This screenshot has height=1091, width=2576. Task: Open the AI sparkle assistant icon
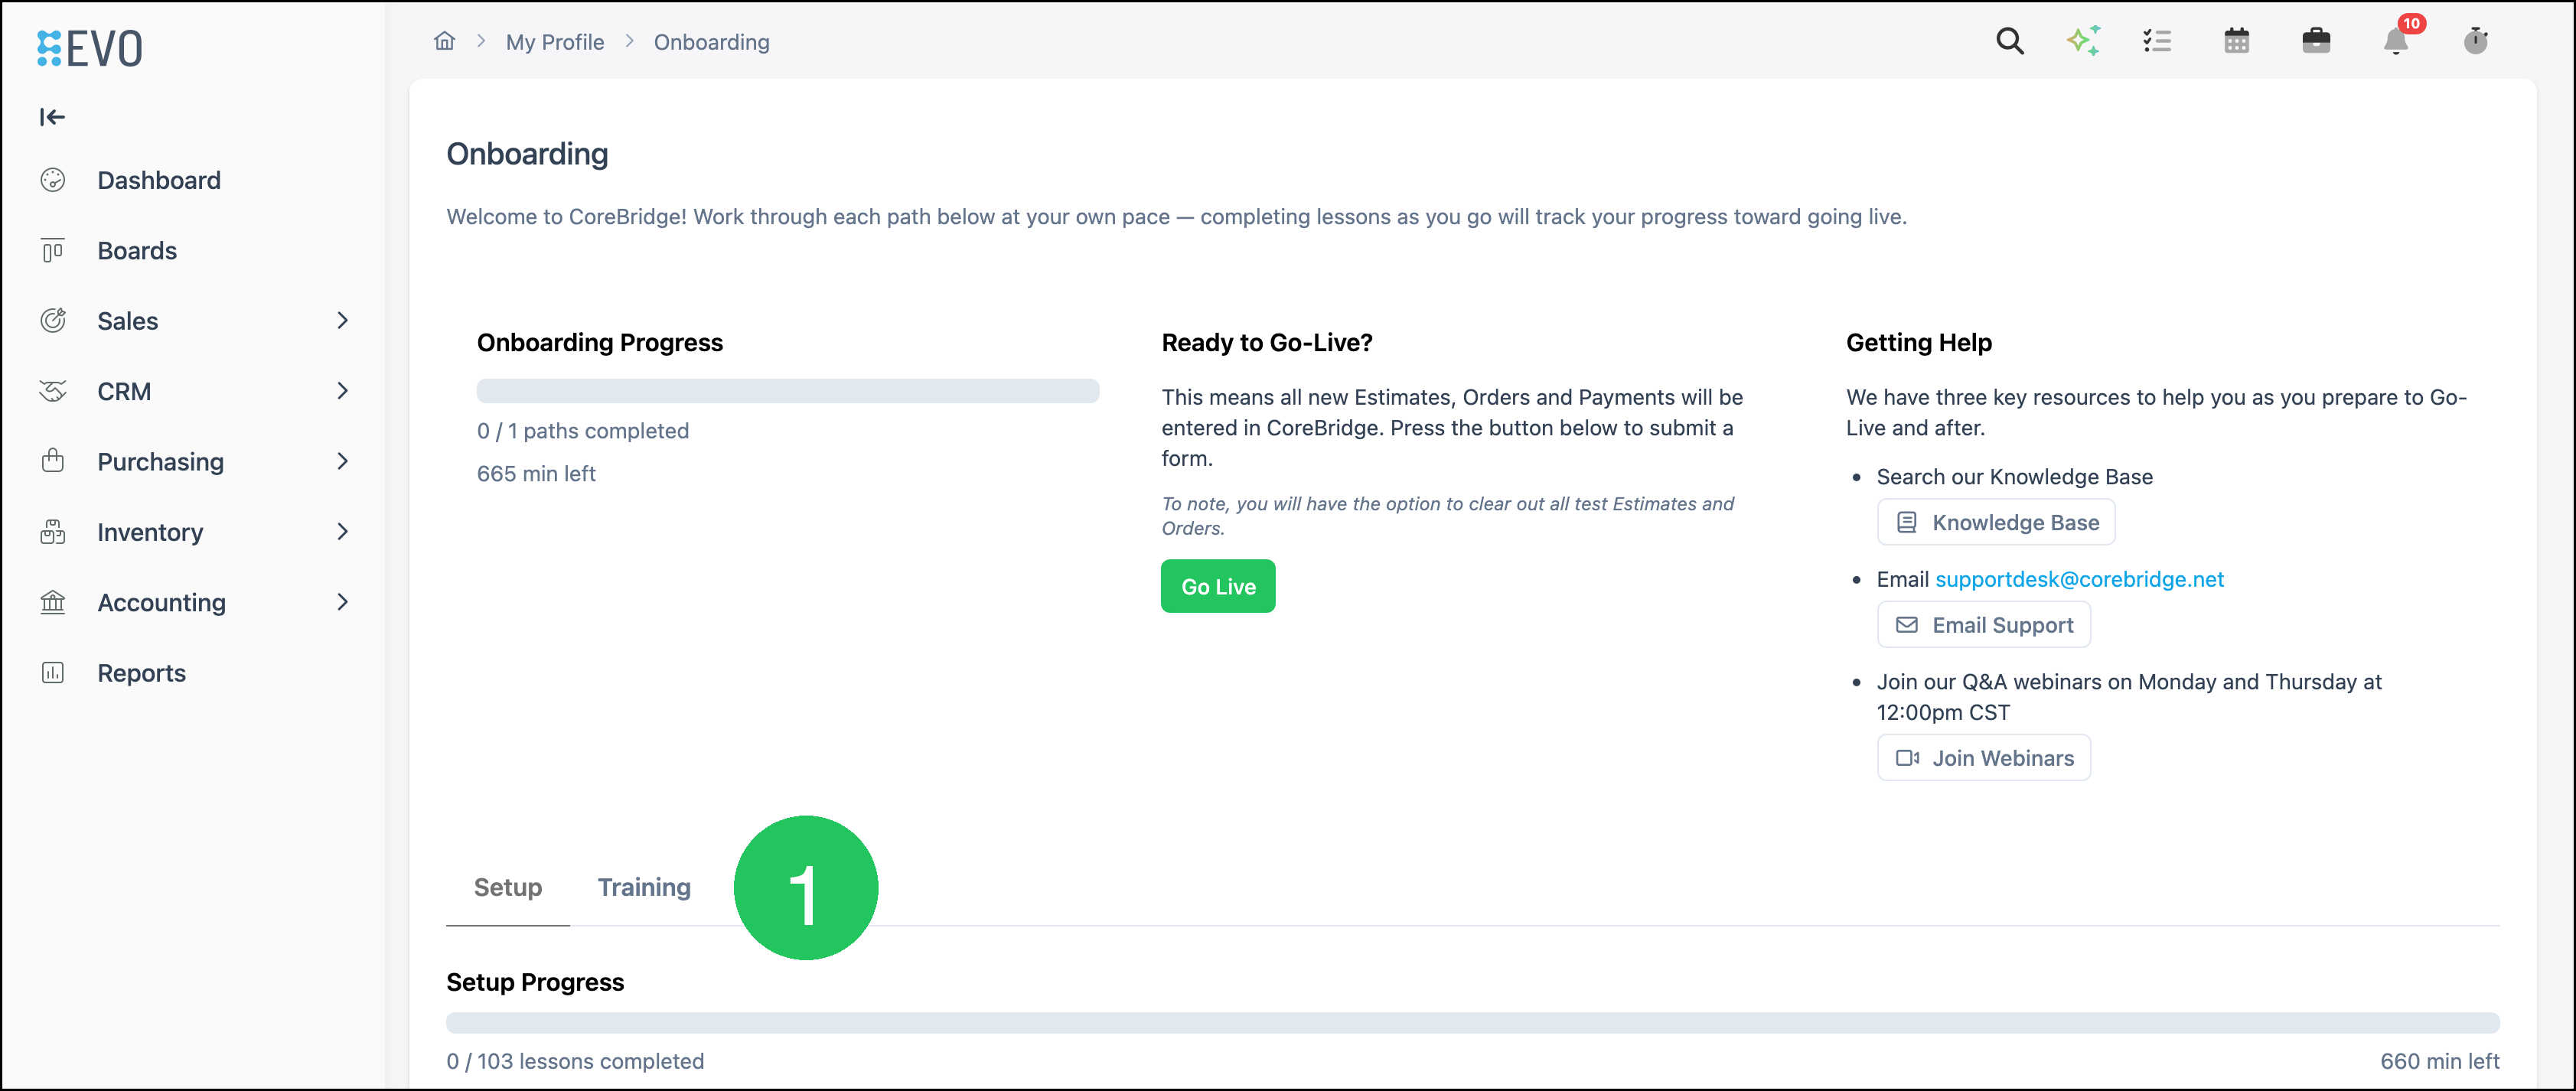click(x=2083, y=41)
